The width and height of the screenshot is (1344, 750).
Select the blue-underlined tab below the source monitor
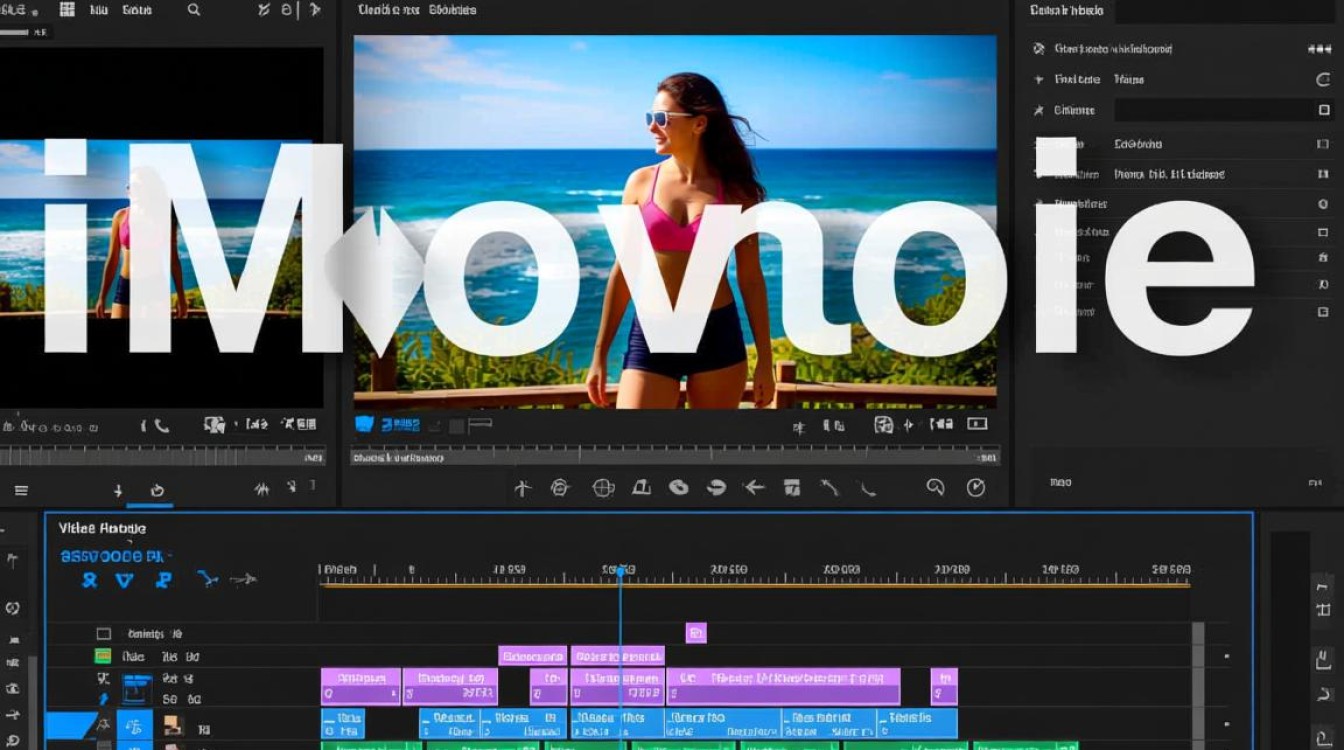coord(157,491)
